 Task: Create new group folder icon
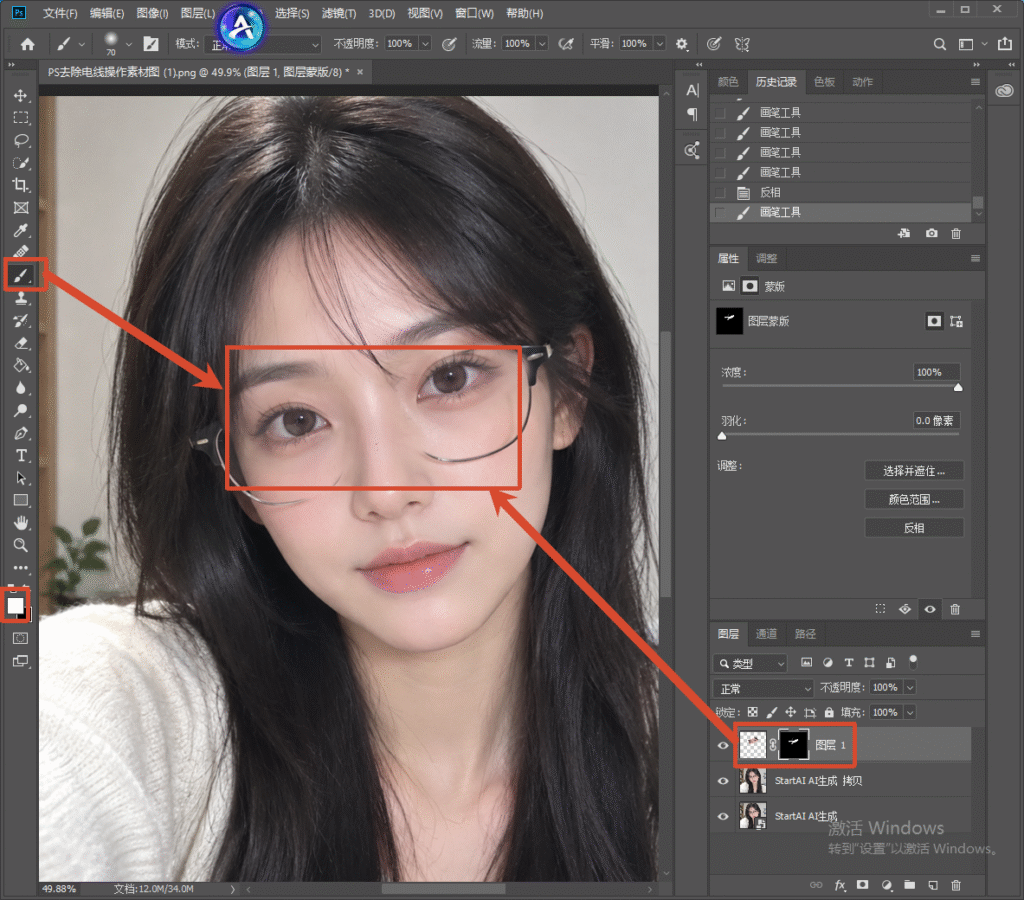coord(910,885)
